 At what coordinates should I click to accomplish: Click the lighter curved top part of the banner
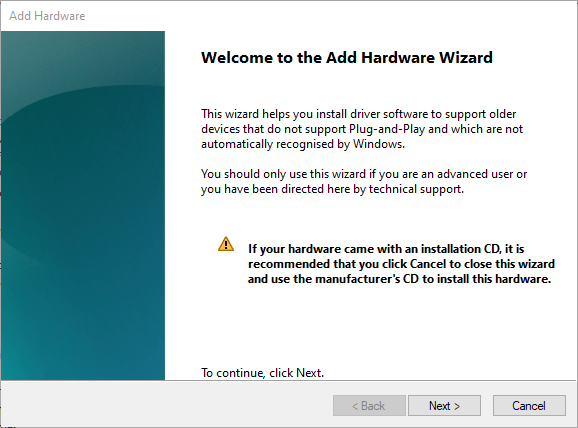coord(83,57)
